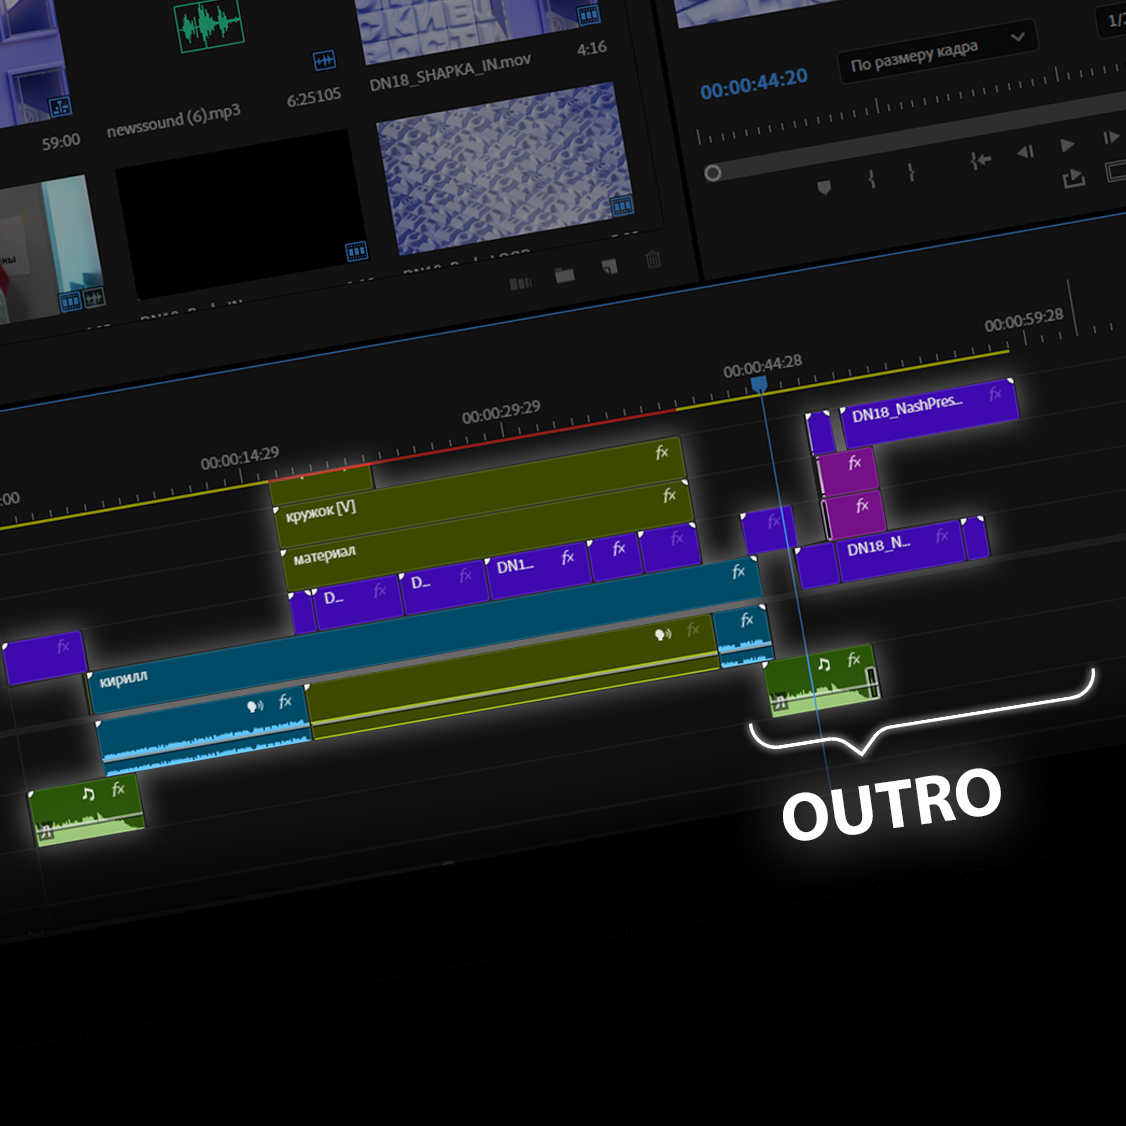Click the Mark In bracket icon
Viewport: 1126px width, 1126px height.
tap(872, 179)
